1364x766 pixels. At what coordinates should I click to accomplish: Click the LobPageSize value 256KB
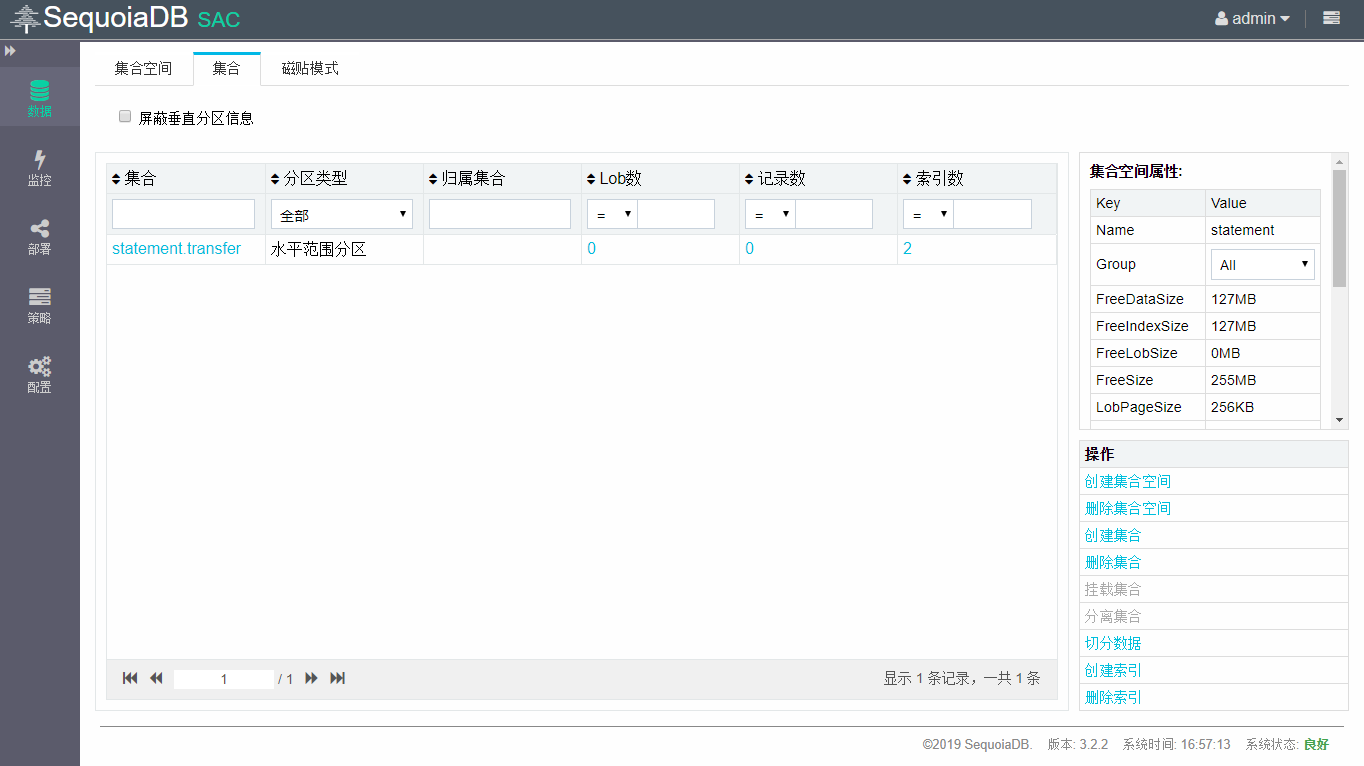(1232, 407)
